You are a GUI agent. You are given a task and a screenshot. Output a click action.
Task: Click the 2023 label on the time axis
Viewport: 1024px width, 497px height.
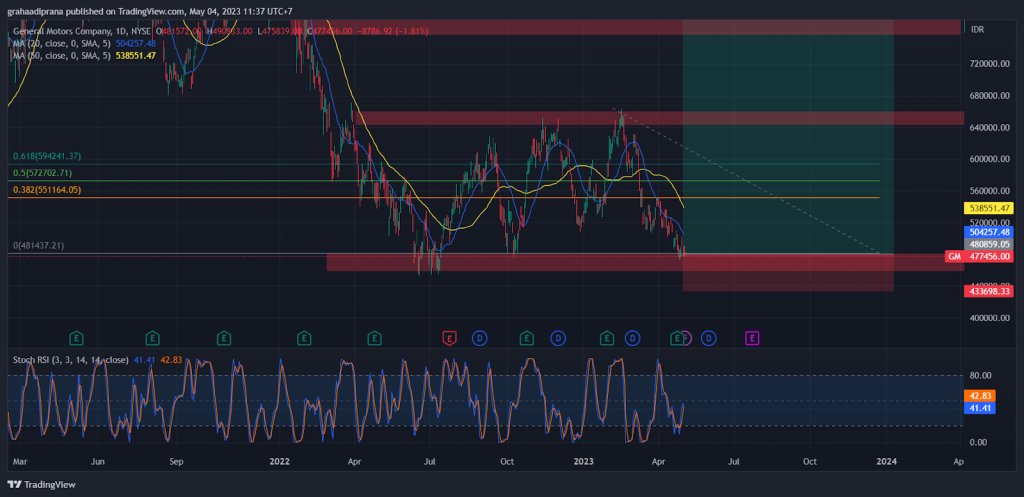click(x=583, y=461)
